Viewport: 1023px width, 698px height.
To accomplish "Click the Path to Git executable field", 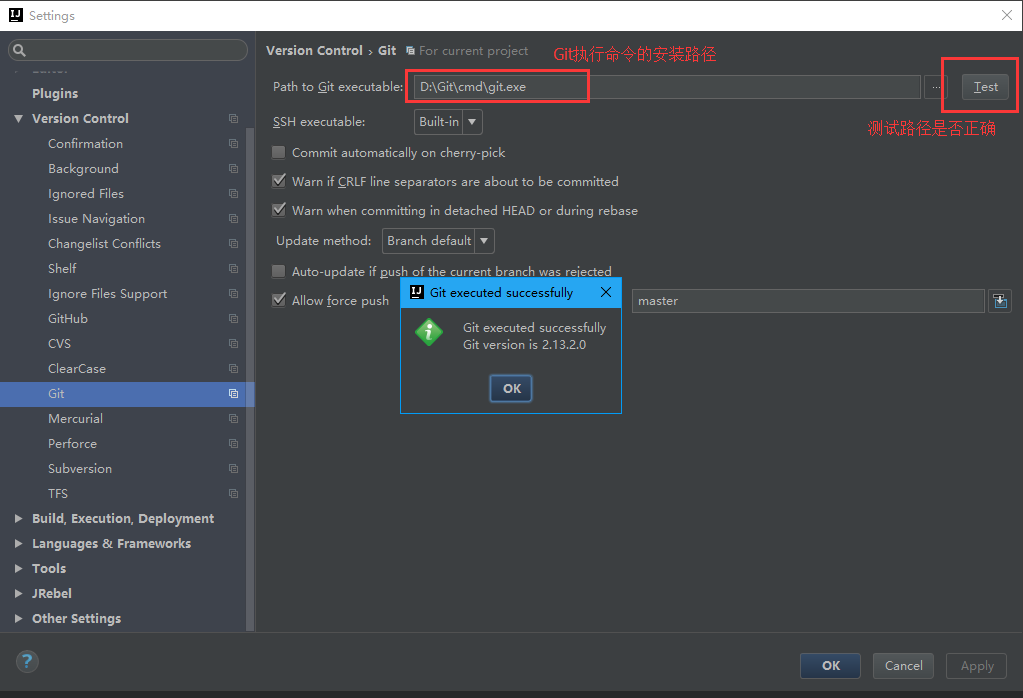I will point(660,87).
